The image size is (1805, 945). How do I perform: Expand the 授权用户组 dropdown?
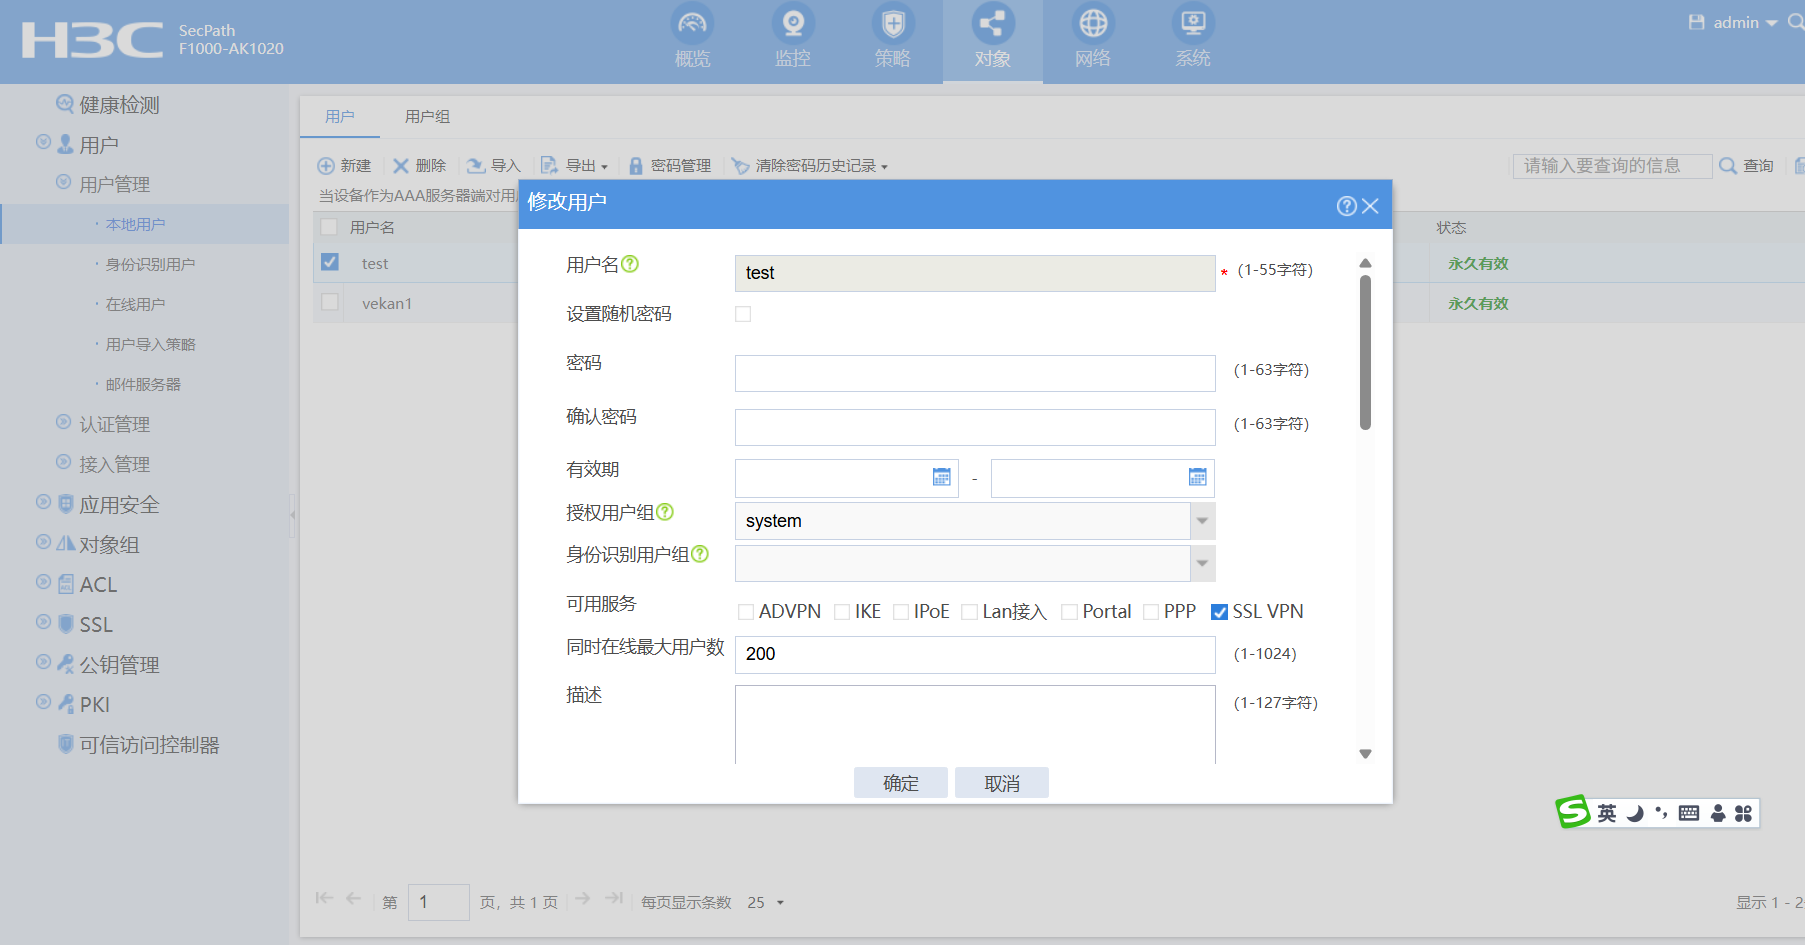1202,521
